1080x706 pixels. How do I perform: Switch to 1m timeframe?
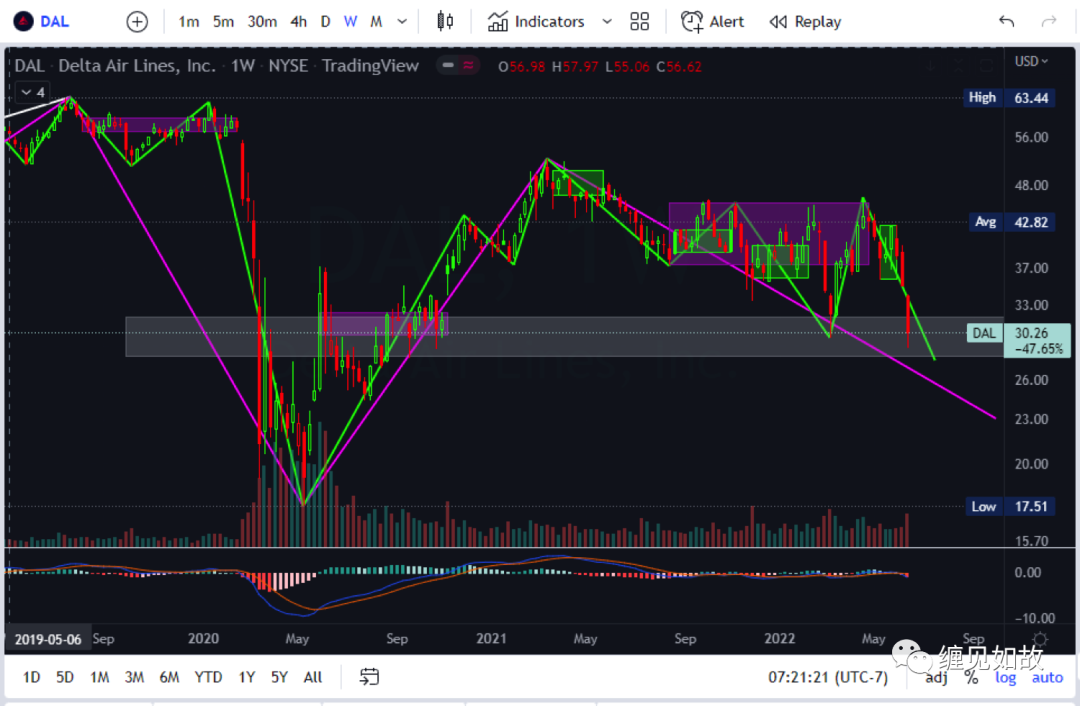189,22
